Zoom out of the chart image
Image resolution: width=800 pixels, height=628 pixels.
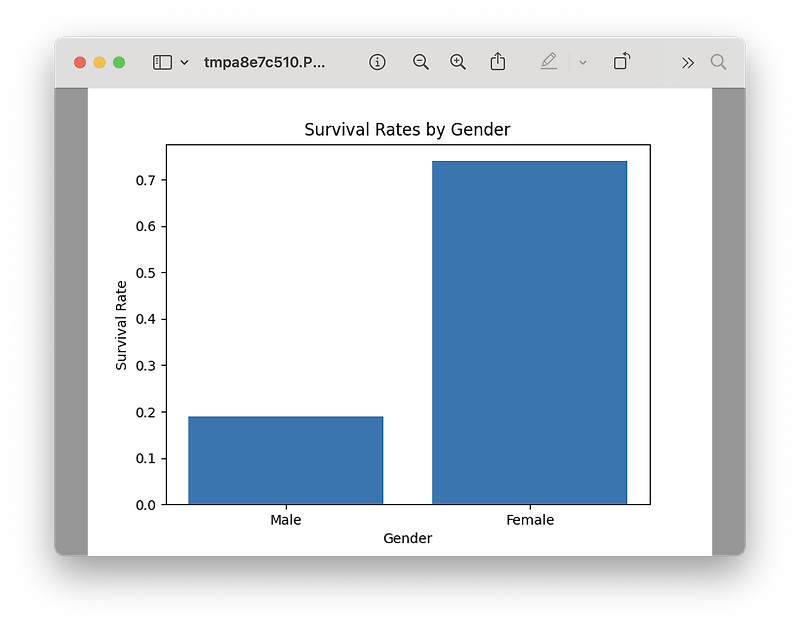(x=420, y=62)
